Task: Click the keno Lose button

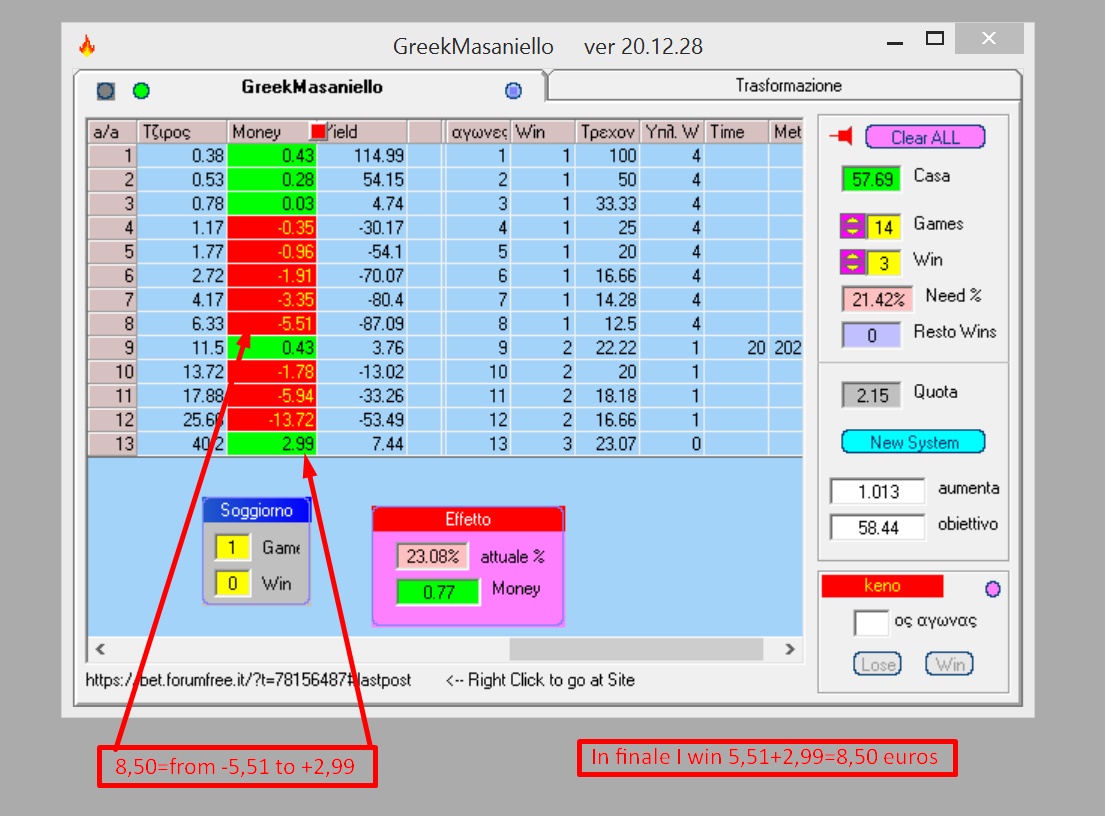Action: click(x=877, y=664)
